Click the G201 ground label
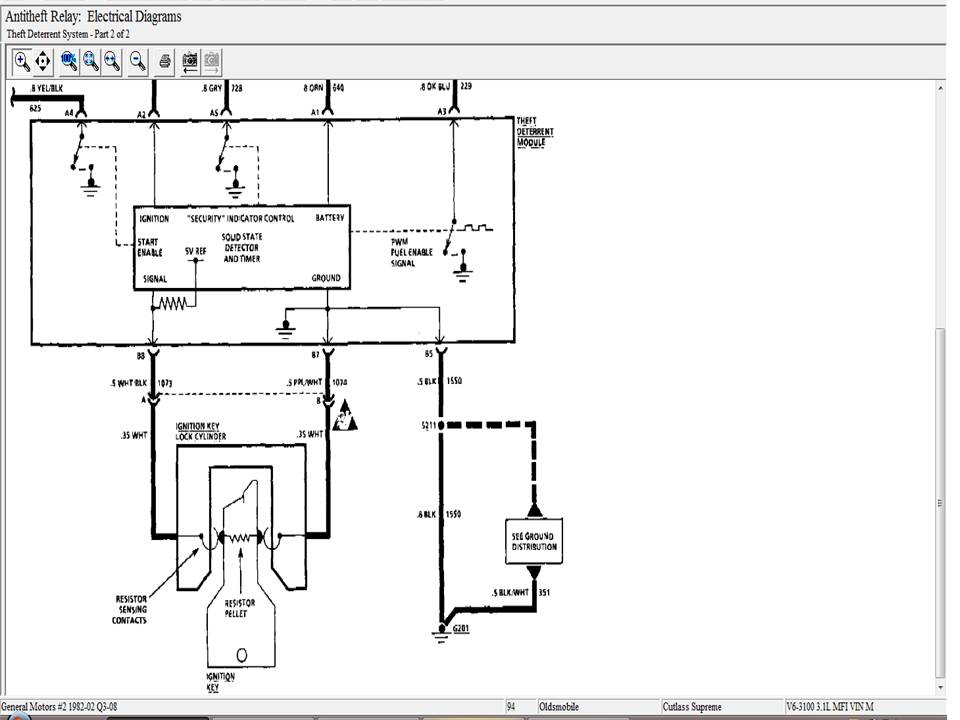 pos(461,629)
